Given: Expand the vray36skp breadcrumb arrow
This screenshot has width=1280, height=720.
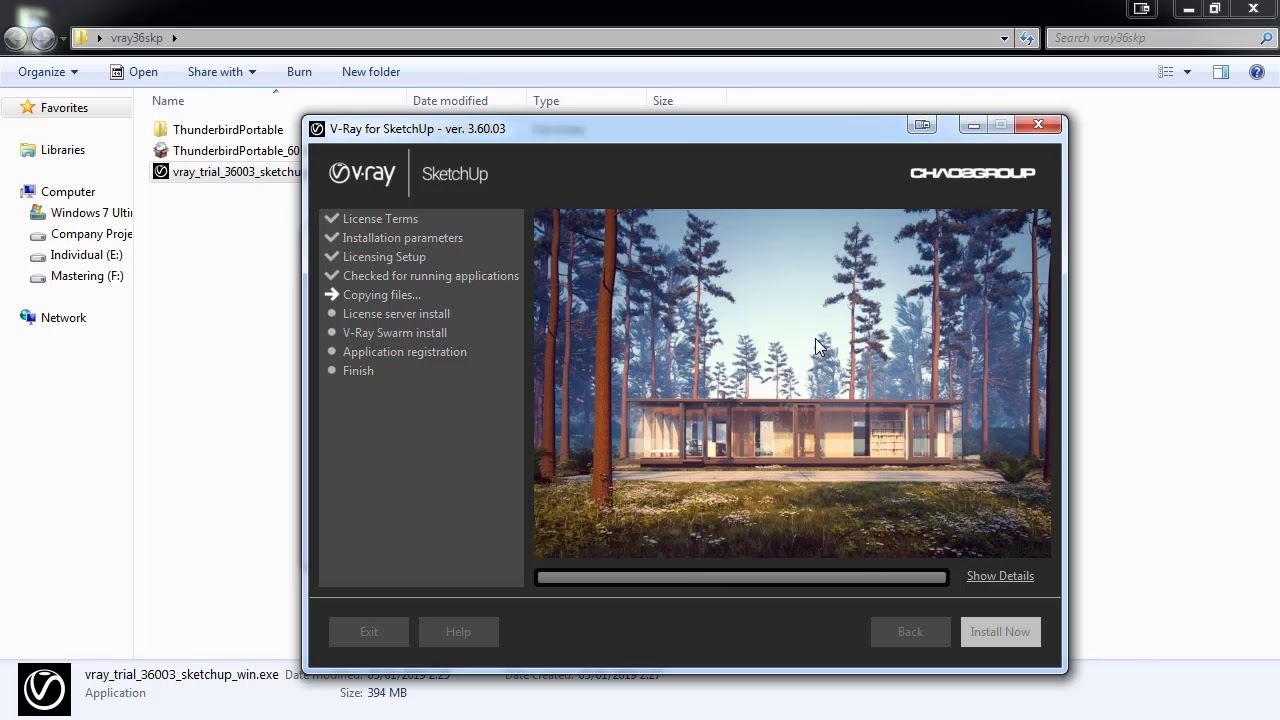Looking at the screenshot, I should (174, 38).
